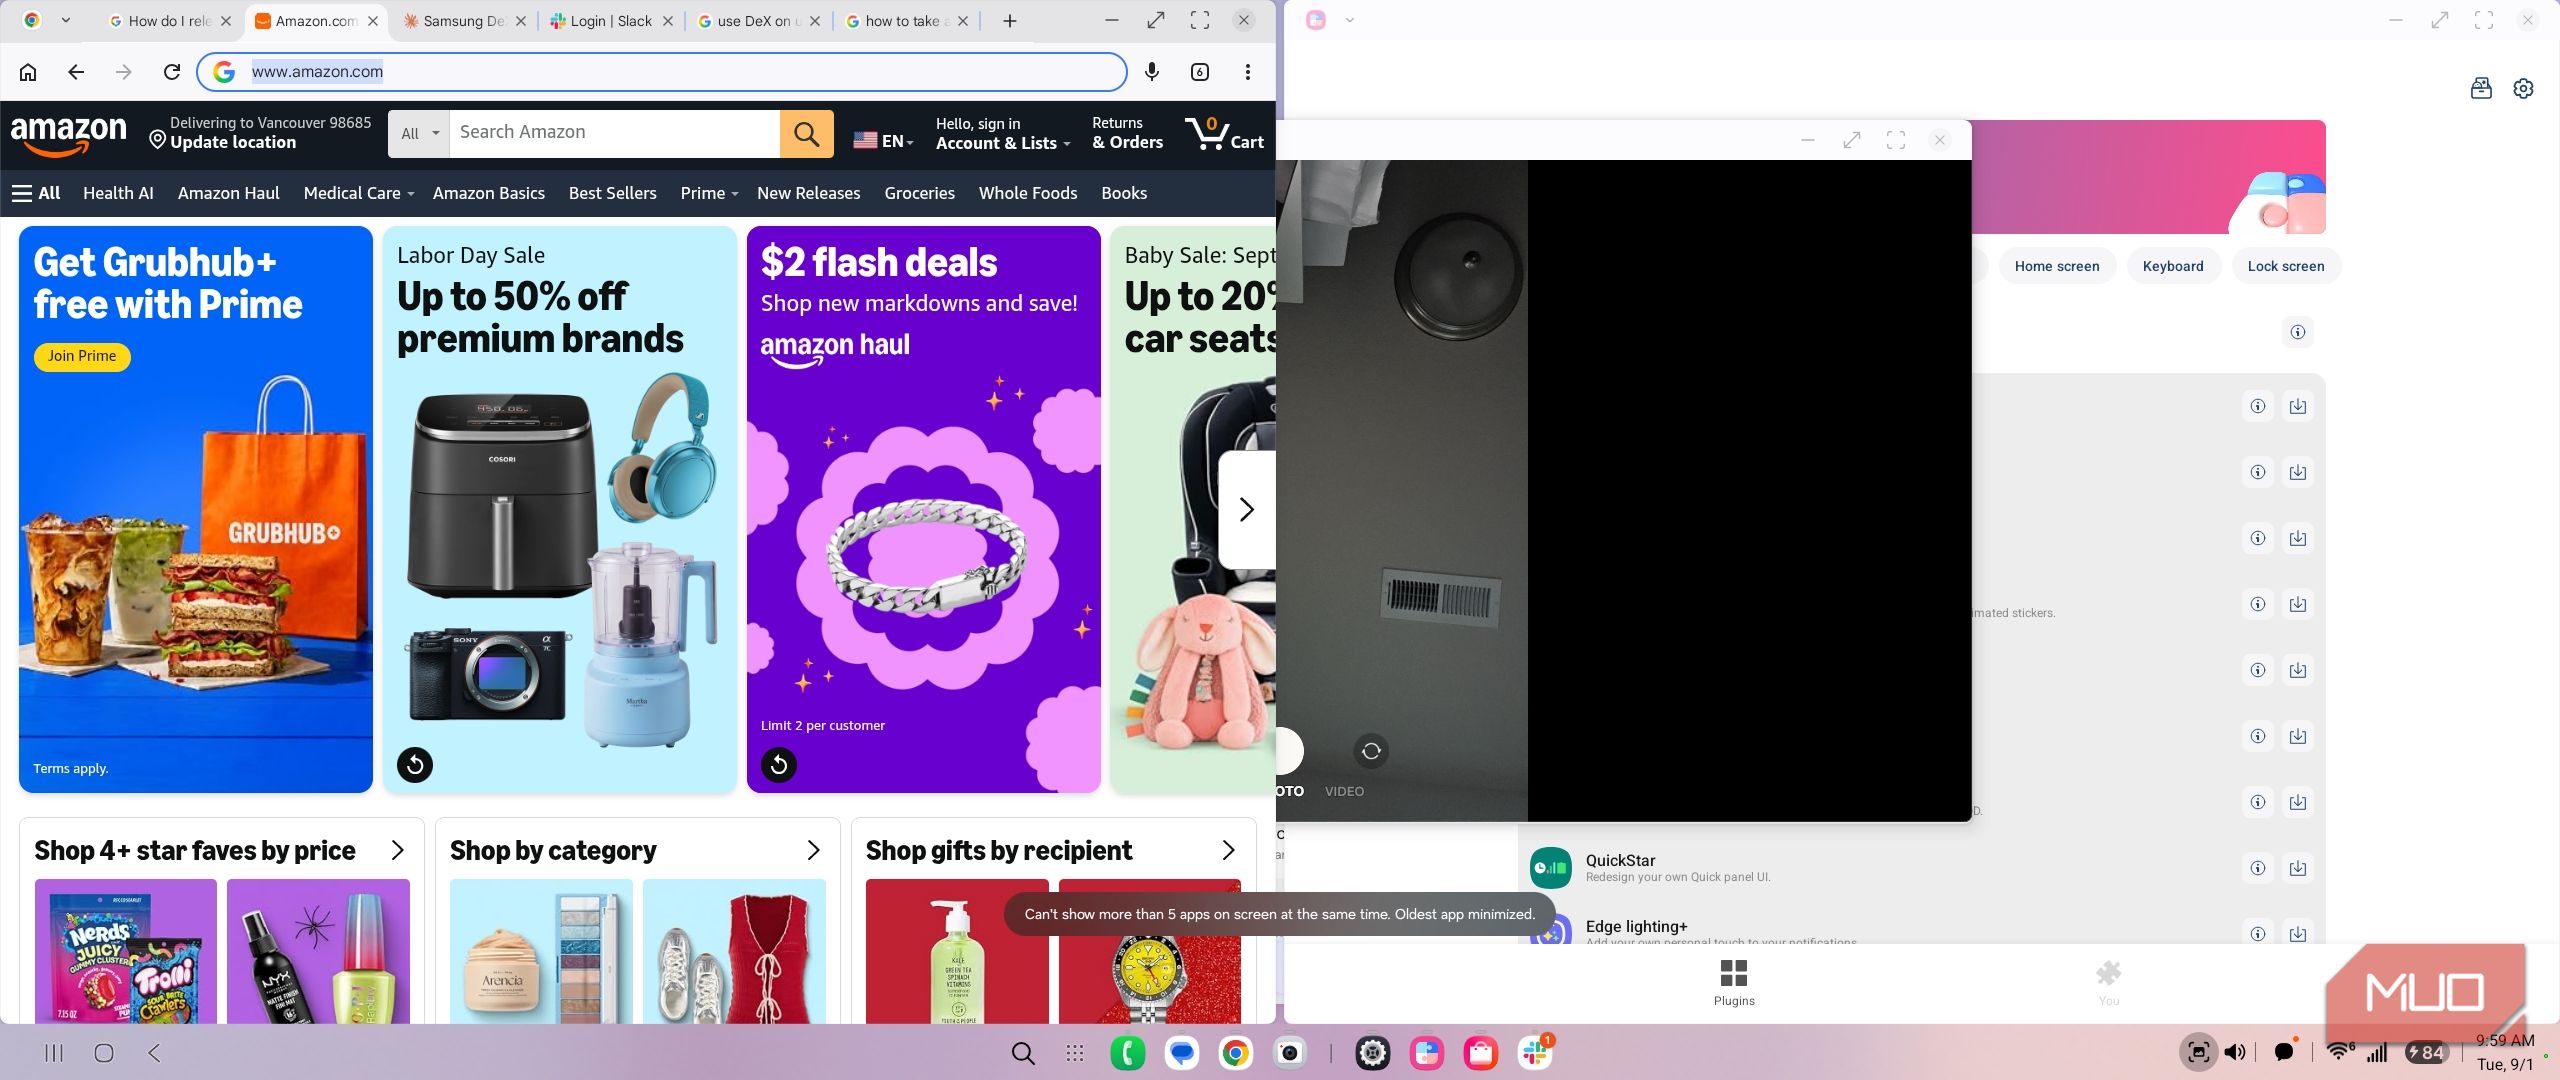Download the QuickStar plugin
Screen dimensions: 2560x1080
(2298, 868)
